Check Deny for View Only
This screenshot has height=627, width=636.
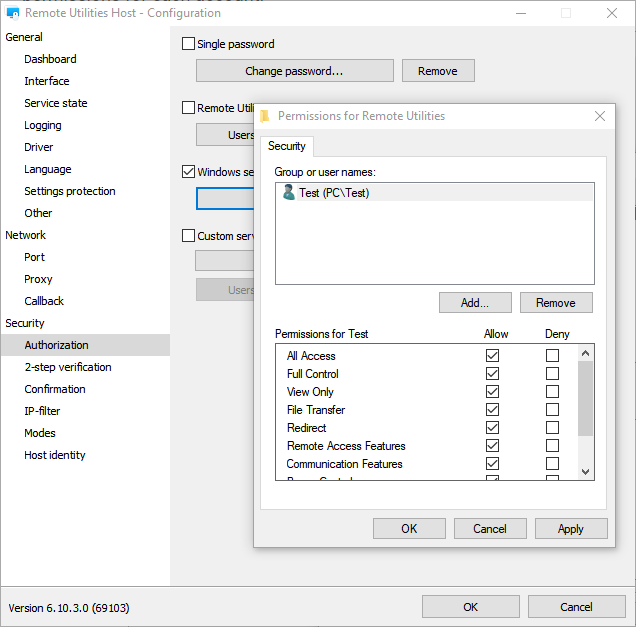pyautogui.click(x=552, y=391)
